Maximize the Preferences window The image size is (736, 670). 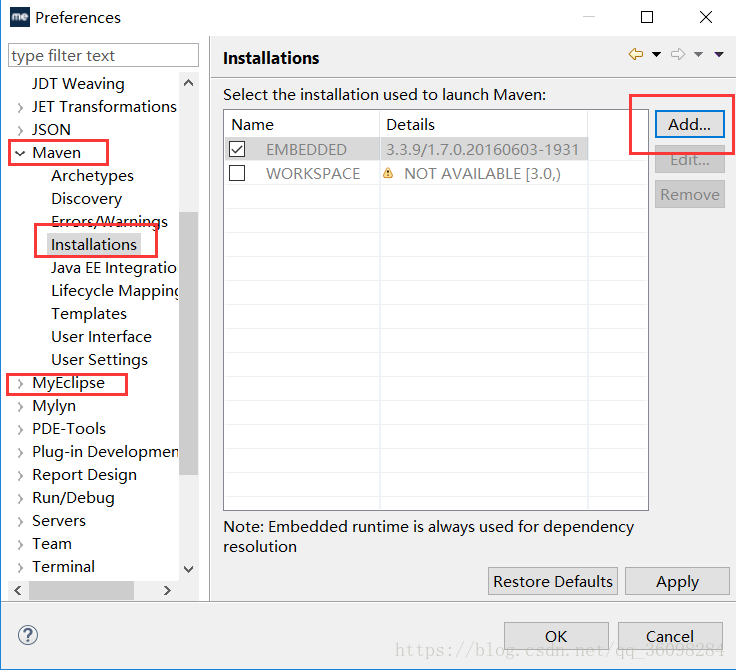(647, 17)
